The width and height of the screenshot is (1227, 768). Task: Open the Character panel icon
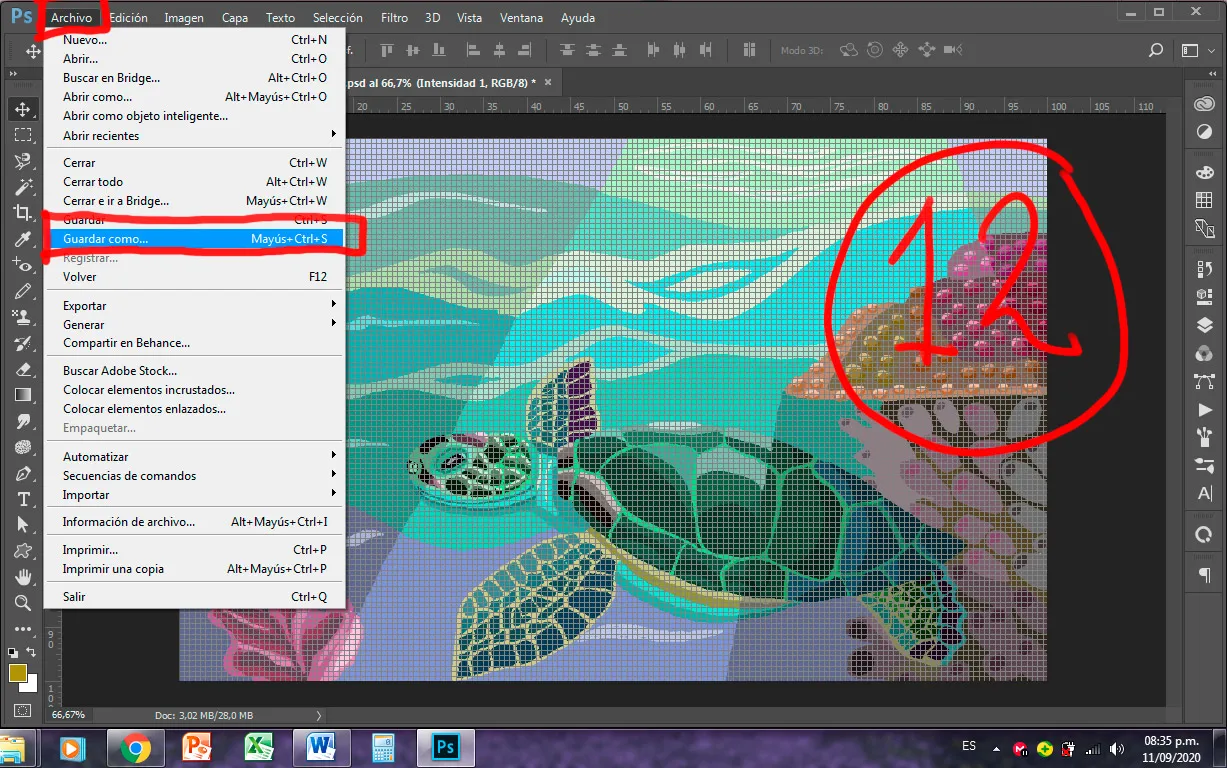tap(1204, 494)
